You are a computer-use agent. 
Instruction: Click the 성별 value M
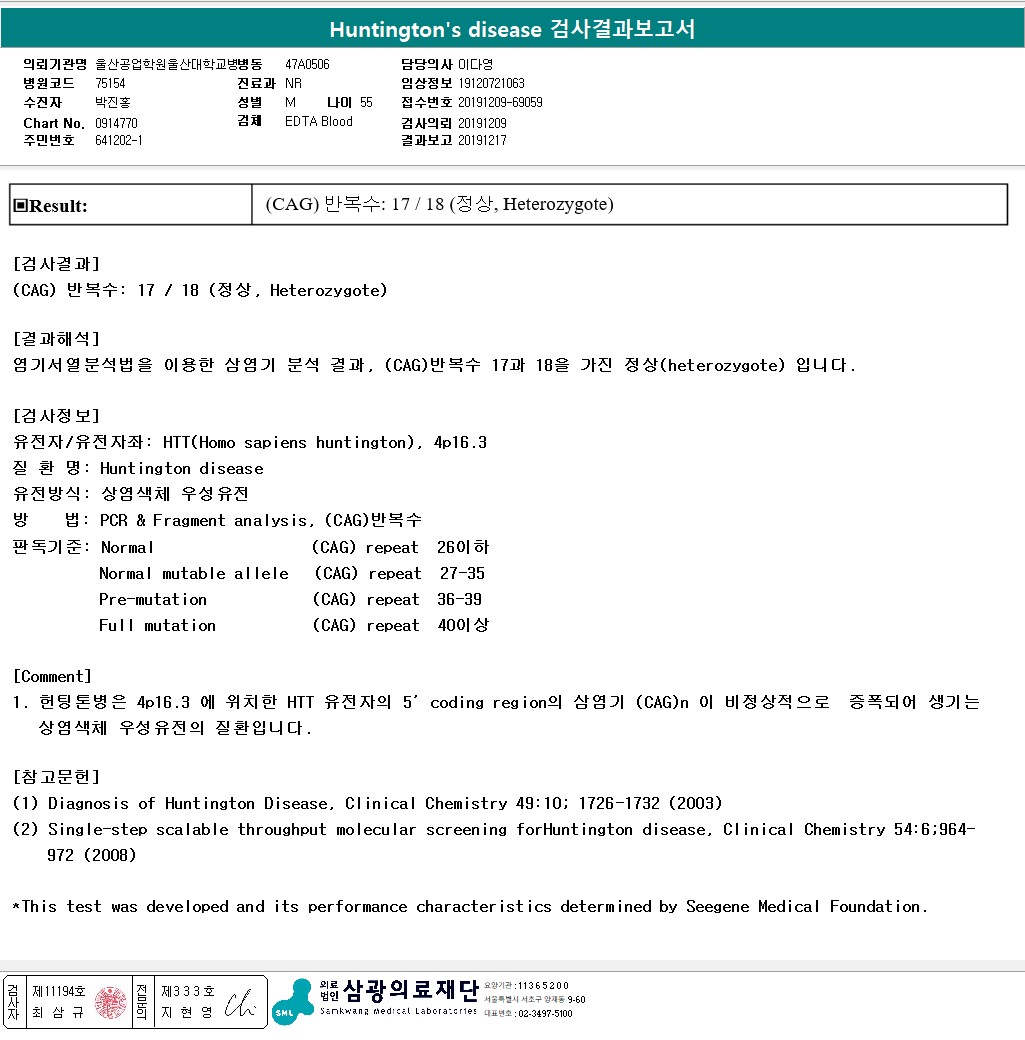tap(291, 103)
